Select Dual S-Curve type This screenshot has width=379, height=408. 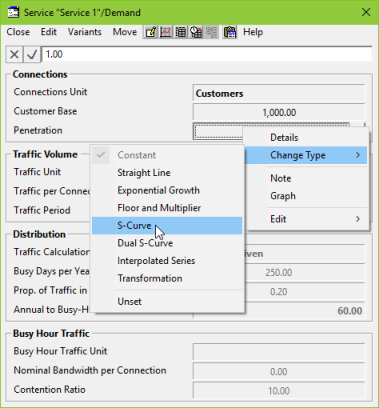pos(167,243)
